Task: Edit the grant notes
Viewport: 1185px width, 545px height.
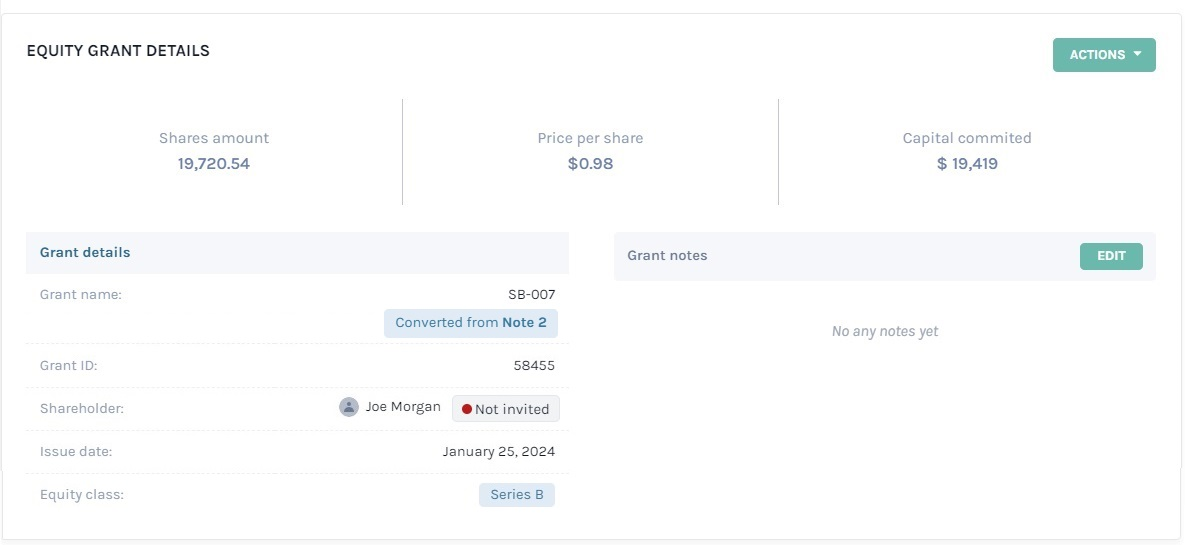Action: (1111, 256)
